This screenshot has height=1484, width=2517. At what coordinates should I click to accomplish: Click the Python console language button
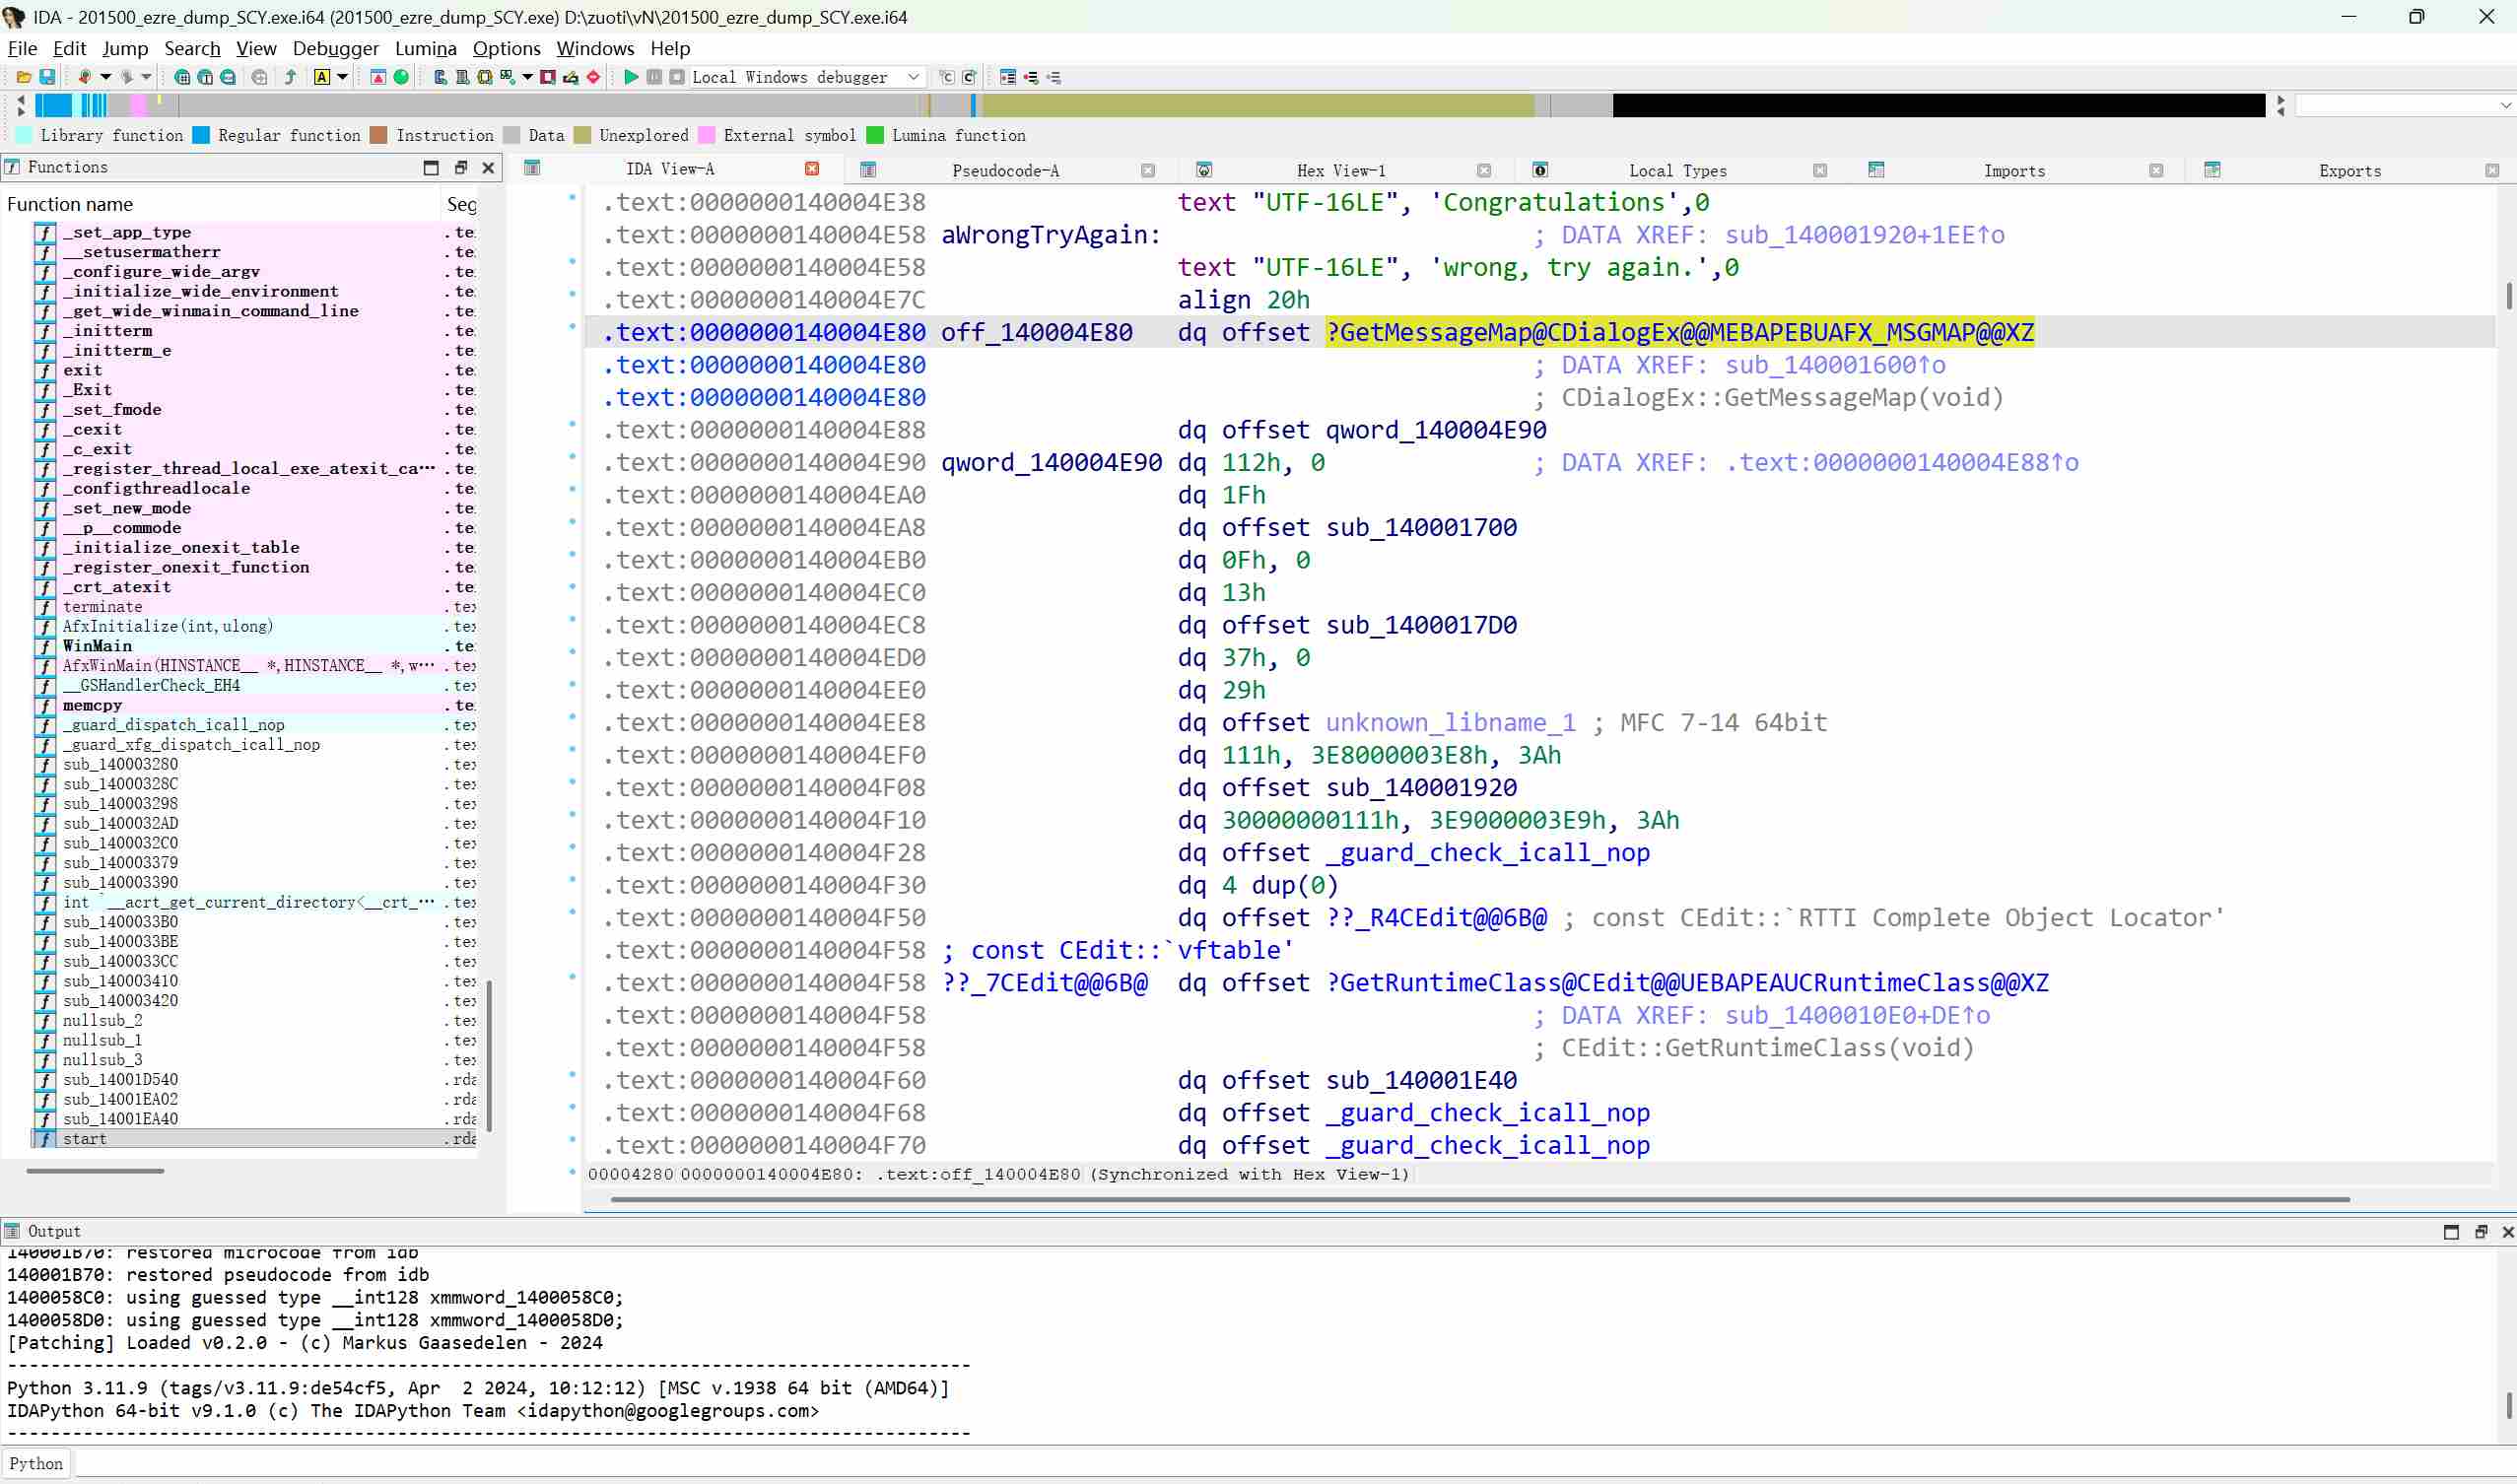click(x=36, y=1463)
